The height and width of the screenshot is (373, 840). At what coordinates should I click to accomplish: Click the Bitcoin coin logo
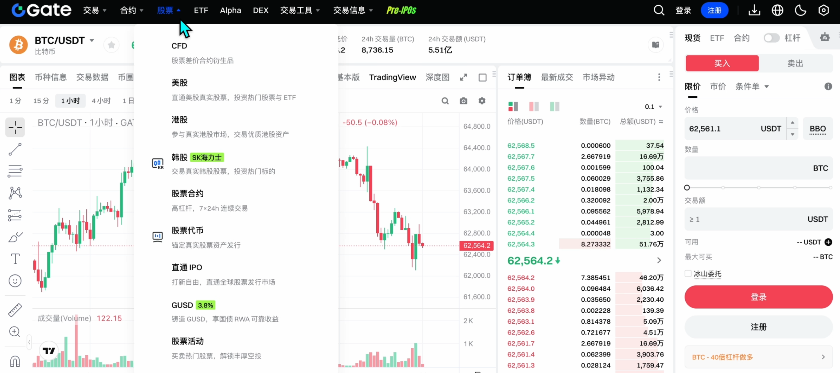[x=18, y=45]
